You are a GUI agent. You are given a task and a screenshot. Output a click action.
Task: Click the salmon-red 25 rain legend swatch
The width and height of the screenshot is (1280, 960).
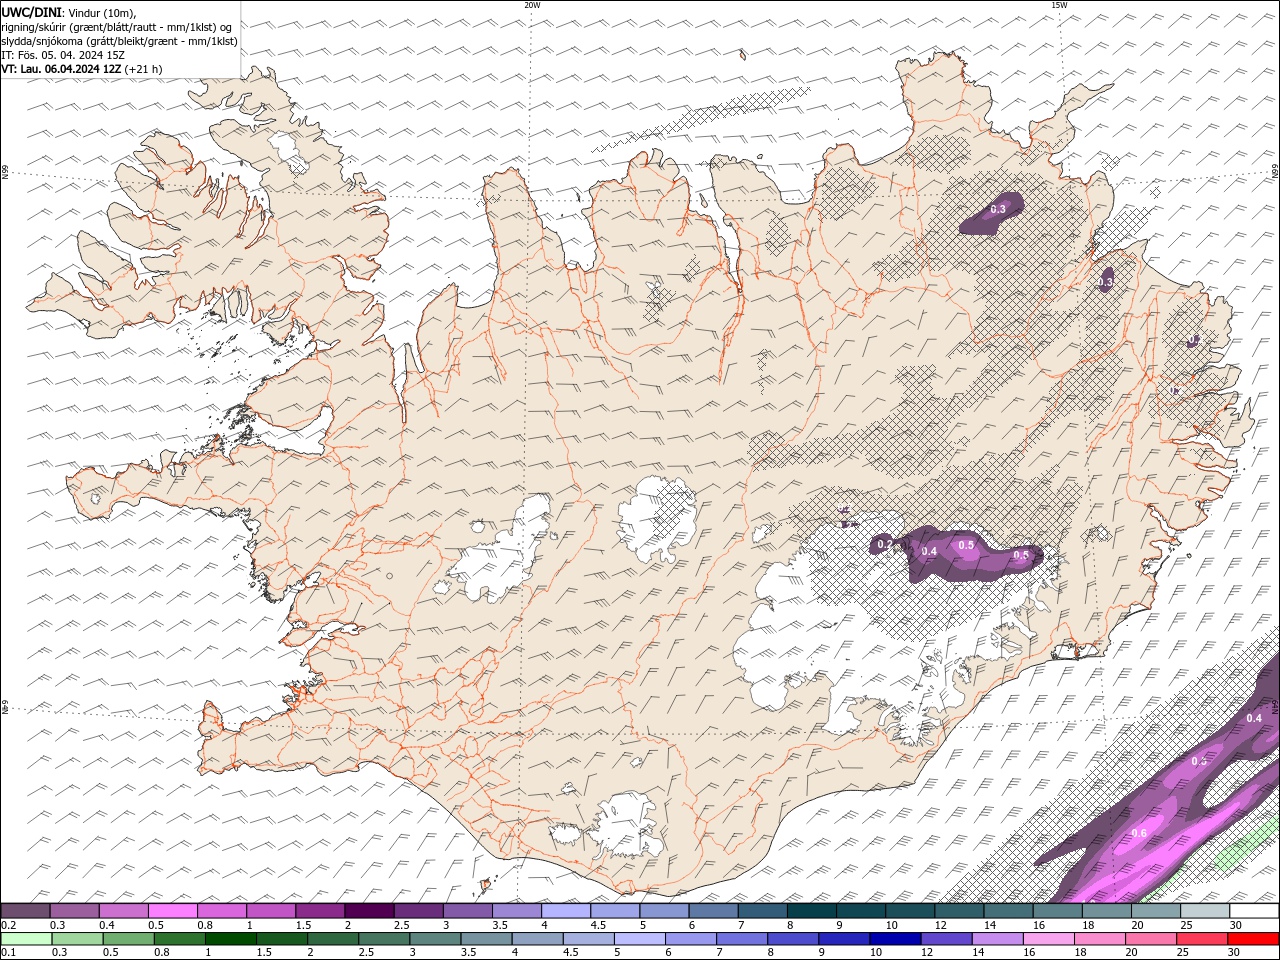pyautogui.click(x=1203, y=939)
